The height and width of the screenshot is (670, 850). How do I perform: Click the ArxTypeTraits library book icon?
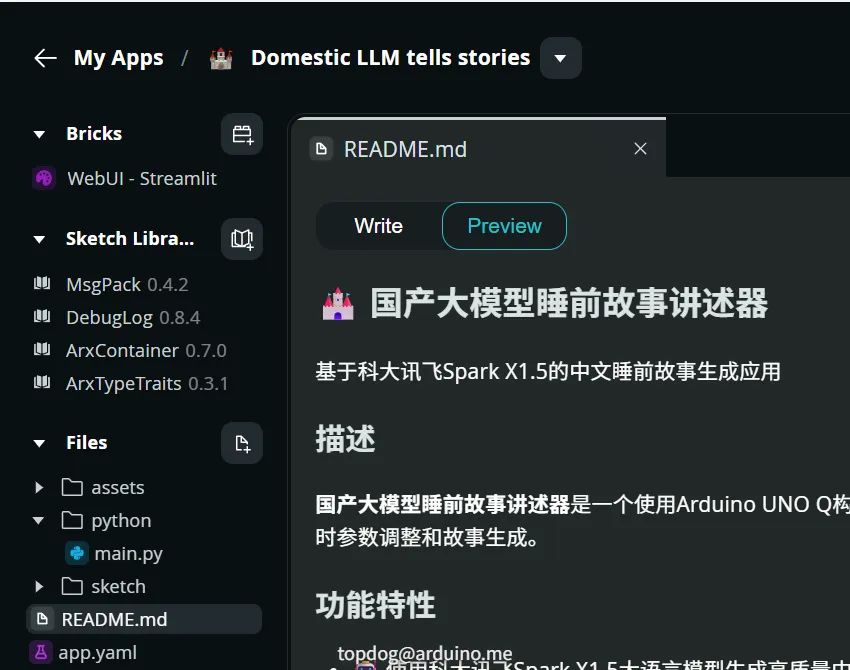42,382
